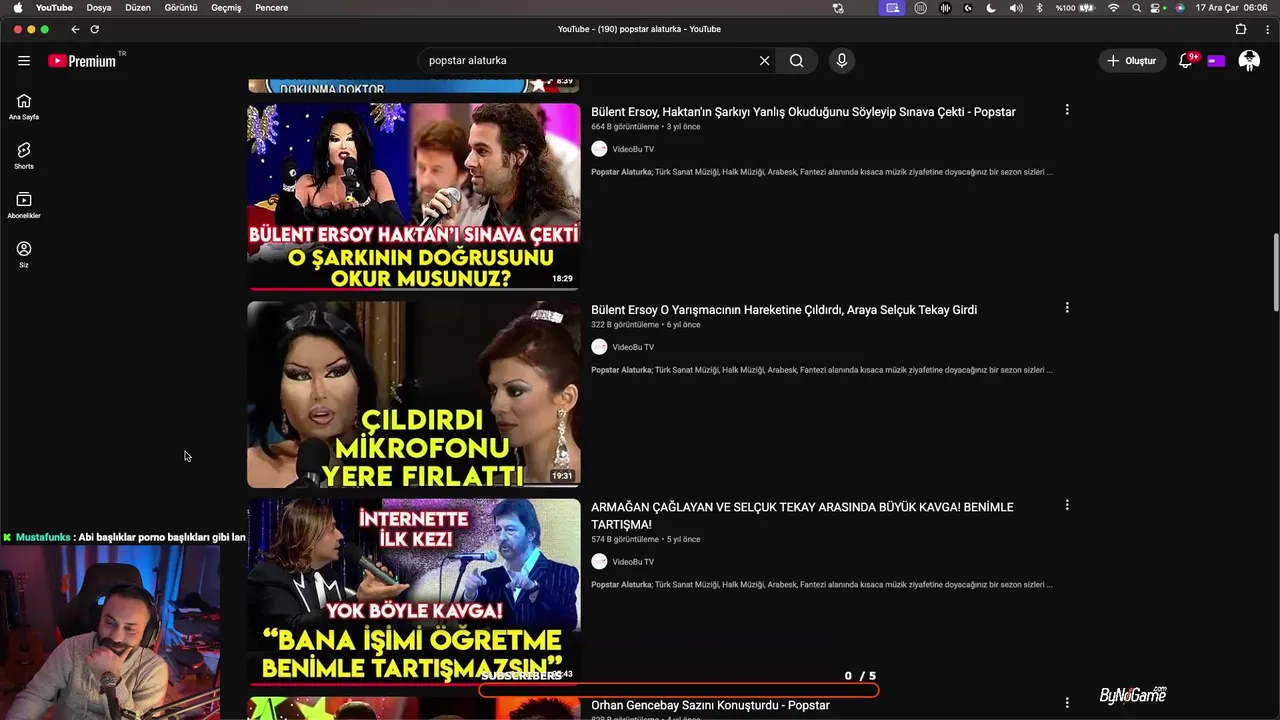Viewport: 1280px width, 720px height.
Task: Open VideoBu TV channel under ARMAĞAN ÇAĞLAYAN video
Action: click(633, 562)
